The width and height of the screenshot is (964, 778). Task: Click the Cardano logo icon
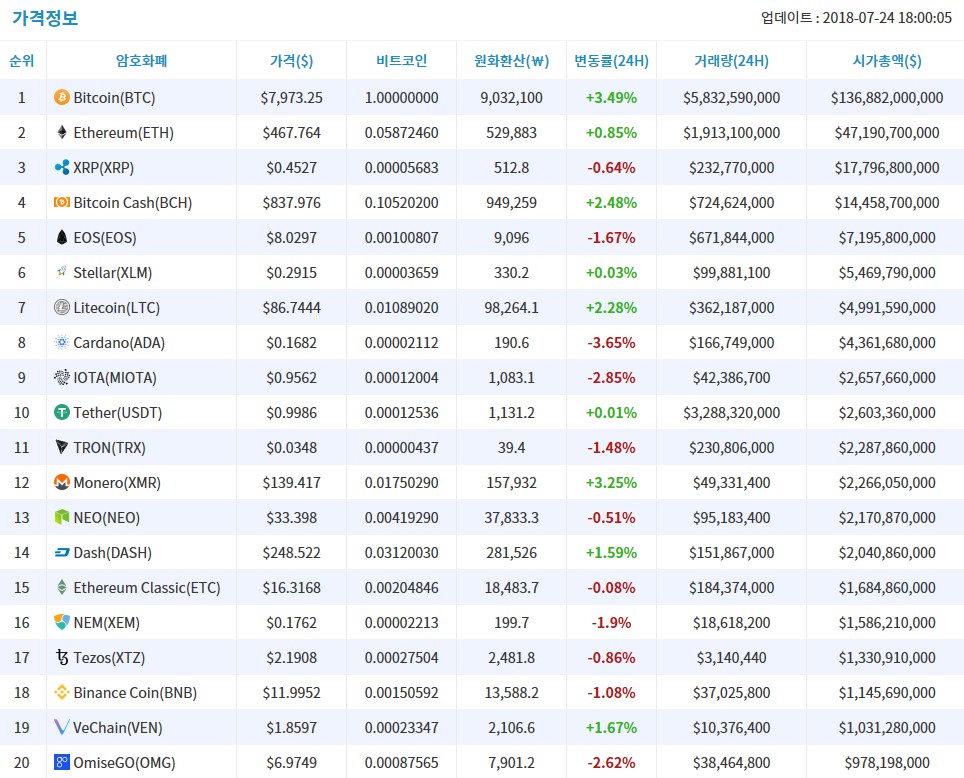click(61, 343)
